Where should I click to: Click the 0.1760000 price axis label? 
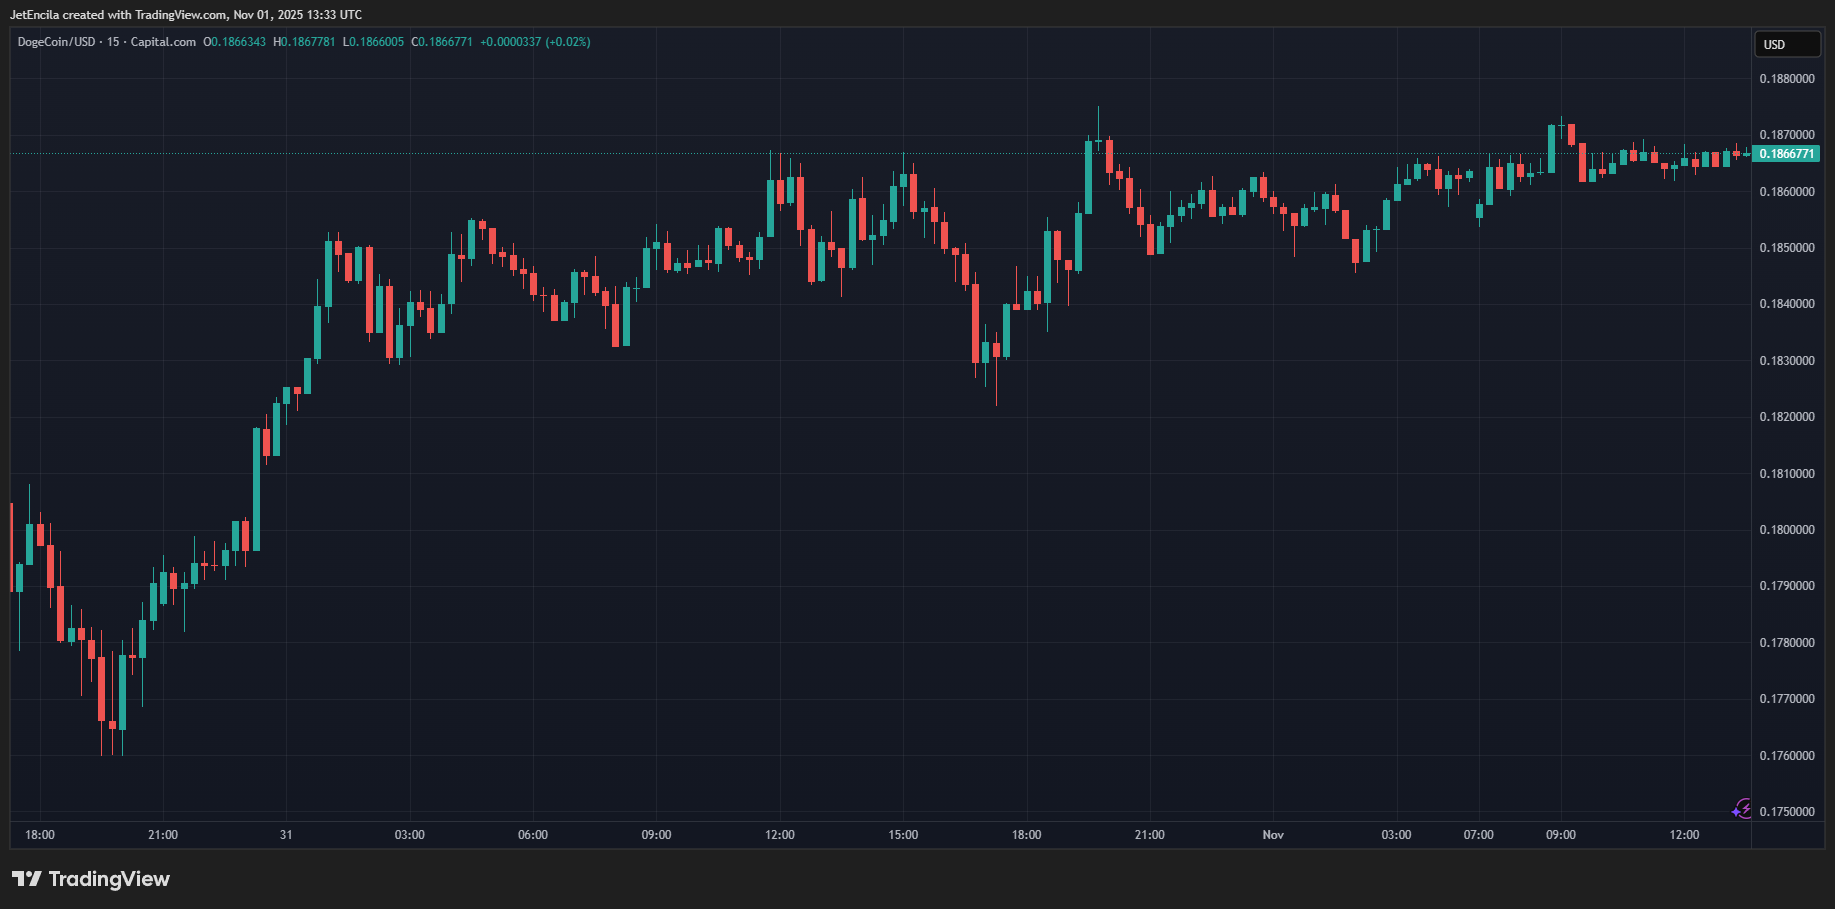pos(1786,756)
